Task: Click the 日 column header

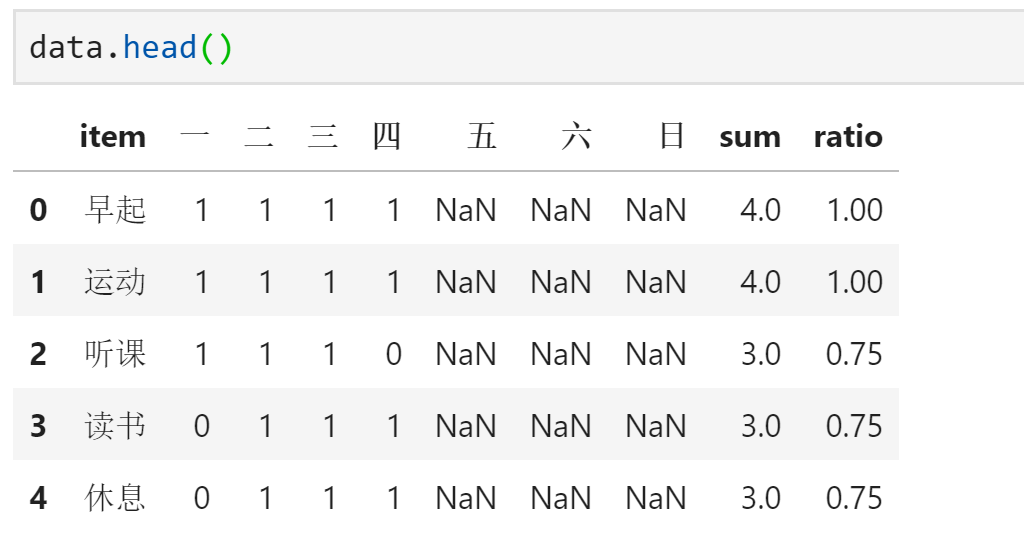Action: pos(672,137)
